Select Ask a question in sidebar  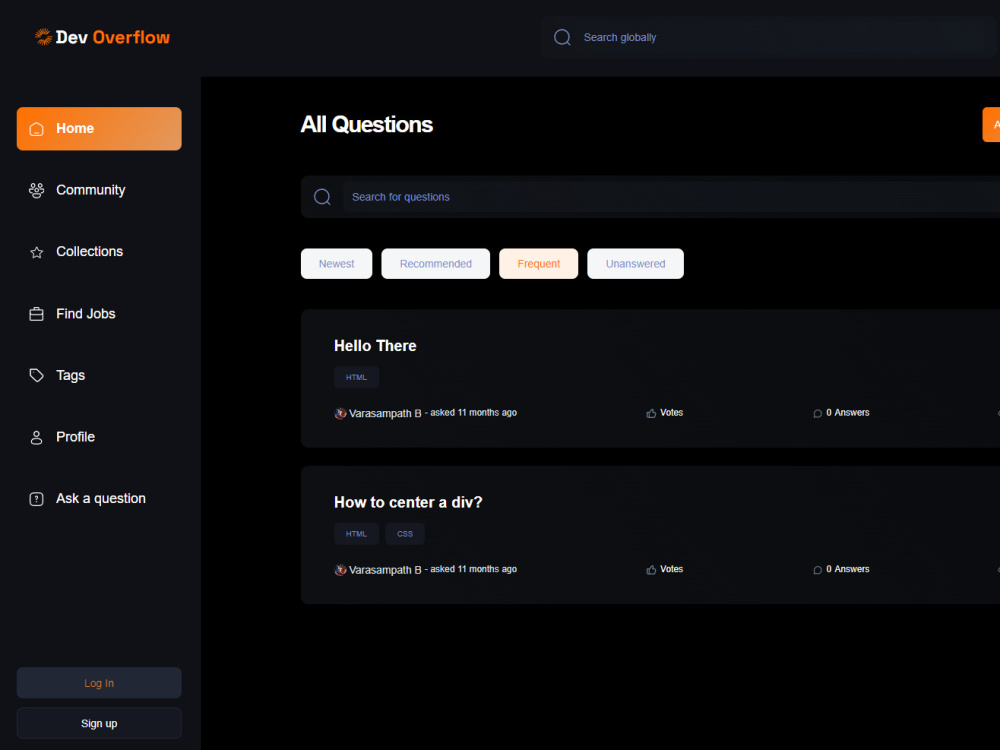(x=99, y=499)
